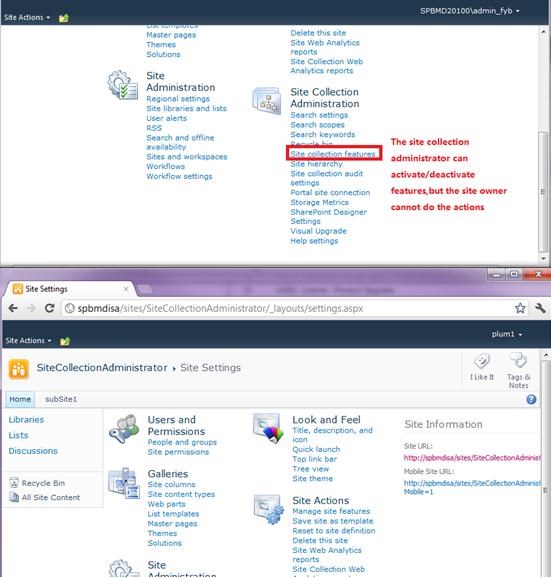Open Search keywords link
The height and width of the screenshot is (578, 551).
coord(322,135)
